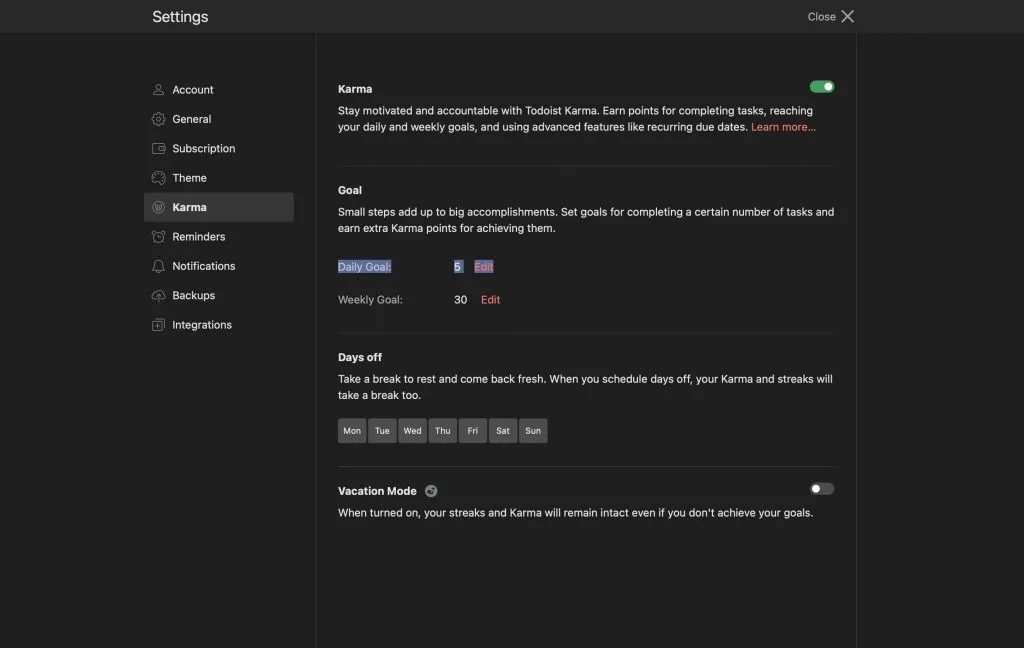The height and width of the screenshot is (648, 1024).
Task: Turn off the Karma toggle
Action: coord(822,87)
